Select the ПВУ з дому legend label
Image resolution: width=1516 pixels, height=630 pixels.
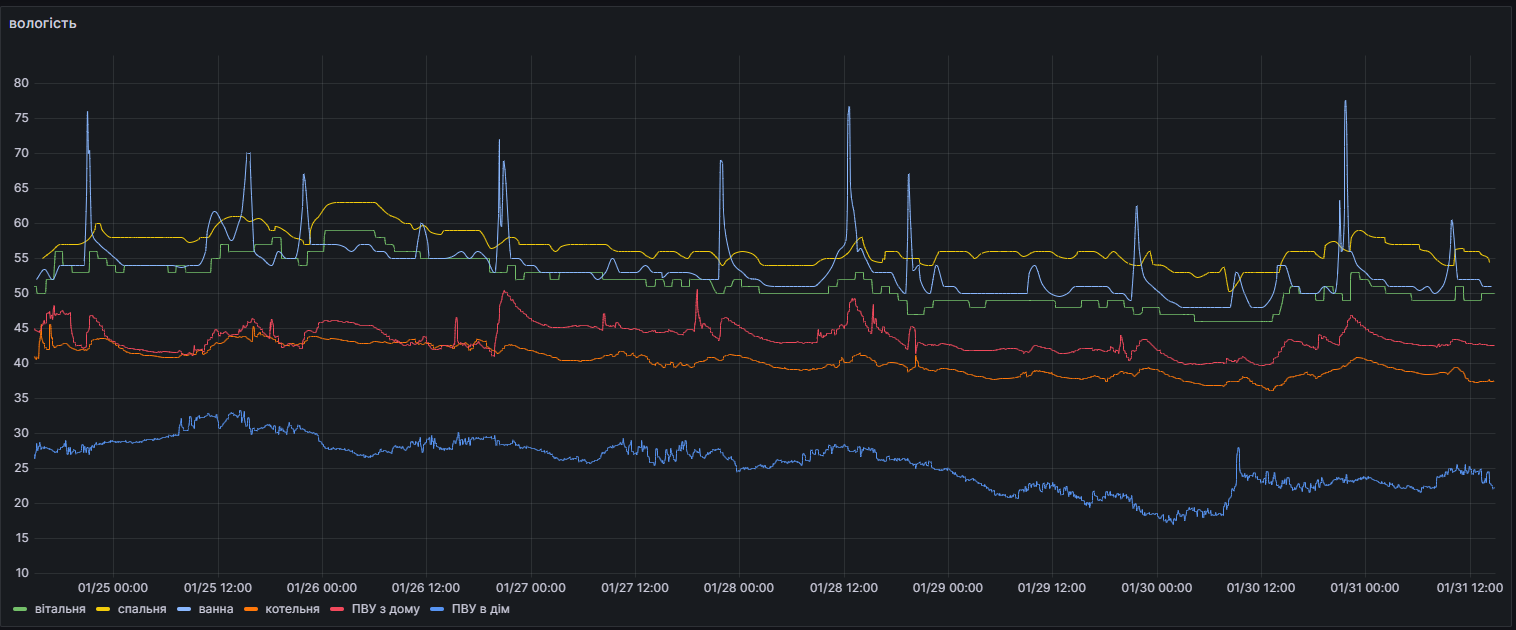(385, 609)
